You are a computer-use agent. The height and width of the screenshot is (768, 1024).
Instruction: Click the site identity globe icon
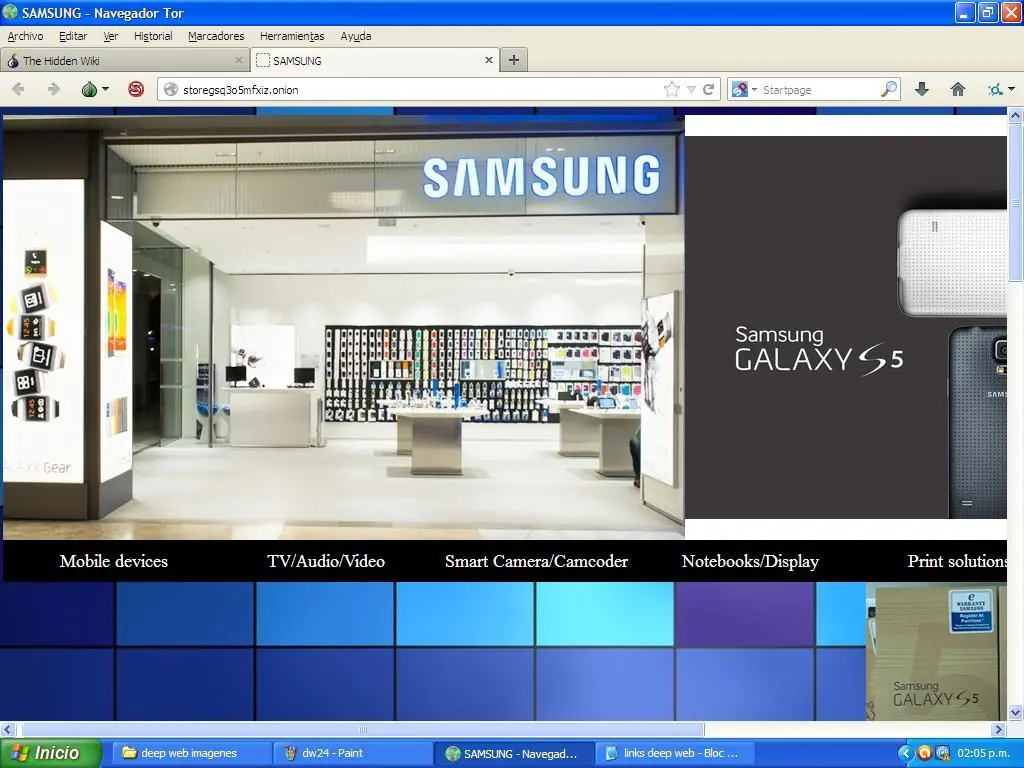point(171,89)
